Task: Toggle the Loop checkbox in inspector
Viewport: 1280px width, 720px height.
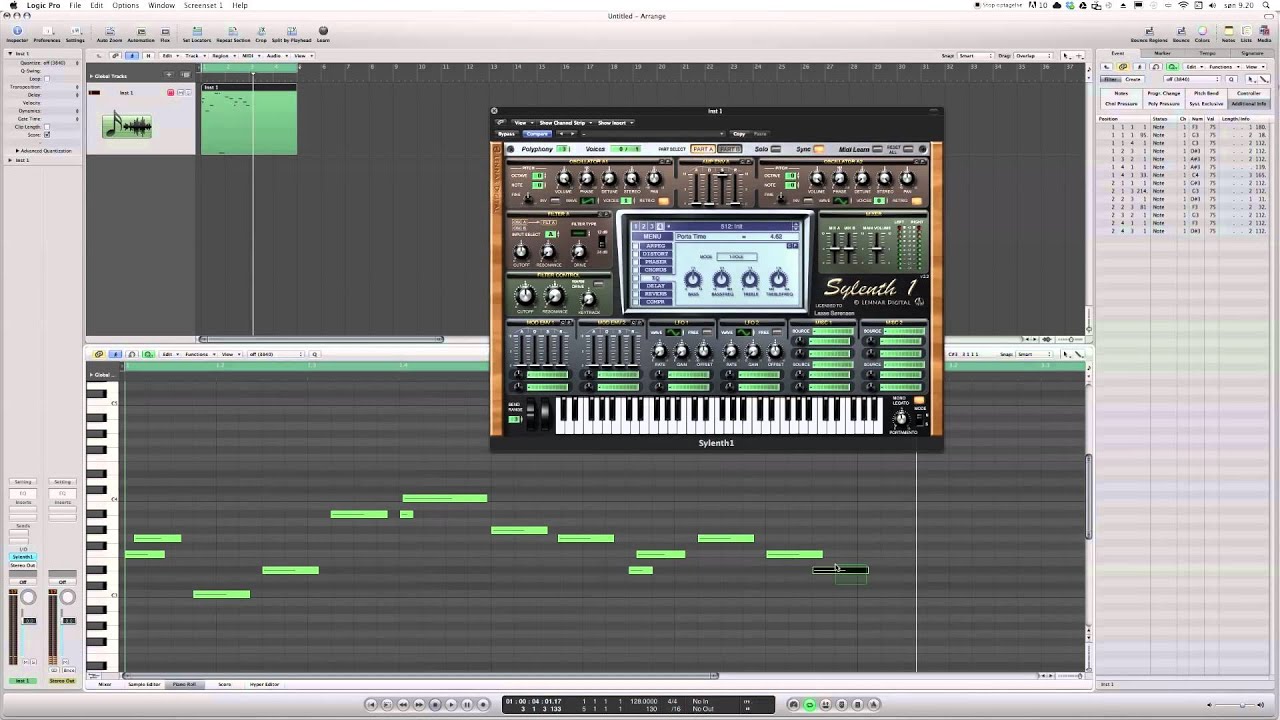Action: 46,77
